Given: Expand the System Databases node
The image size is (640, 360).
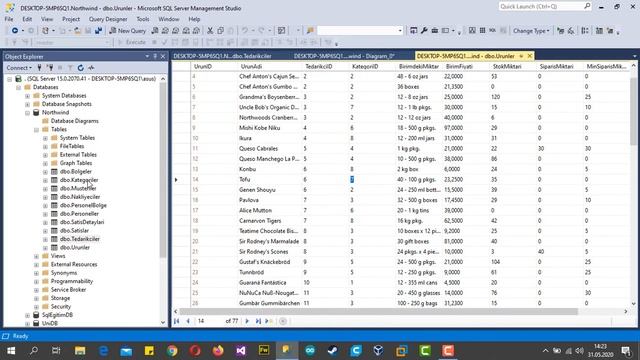Looking at the screenshot, I should point(27,96).
